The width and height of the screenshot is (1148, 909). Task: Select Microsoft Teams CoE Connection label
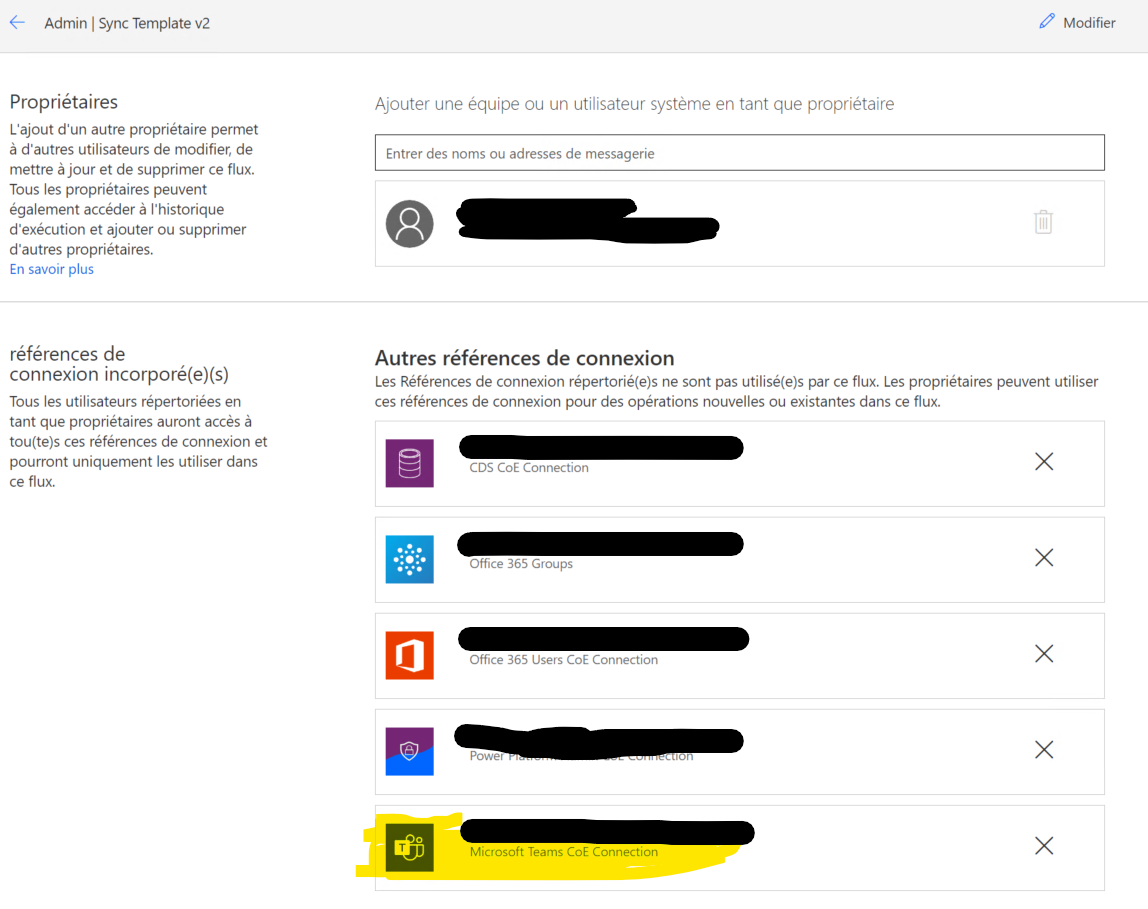(563, 852)
